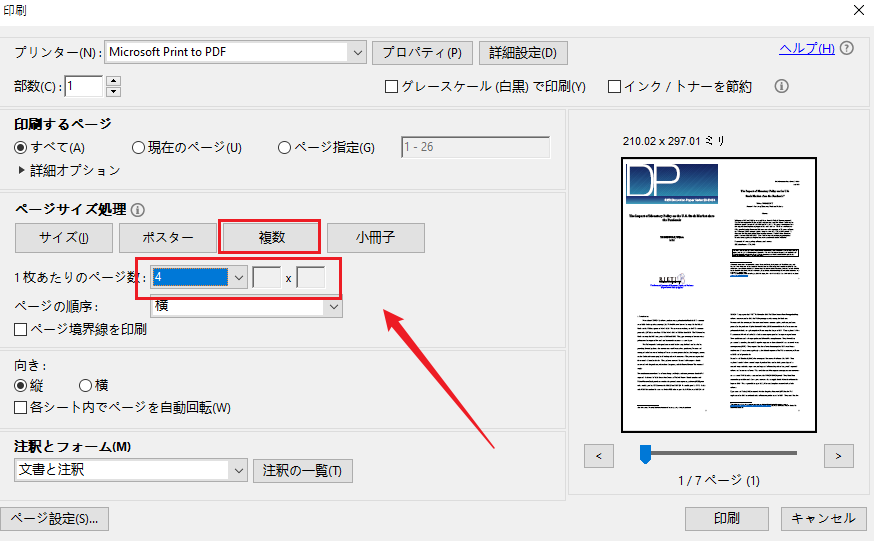Choose 横 landscape orientation radio button
Viewport: 874px width, 541px height.
pos(85,385)
